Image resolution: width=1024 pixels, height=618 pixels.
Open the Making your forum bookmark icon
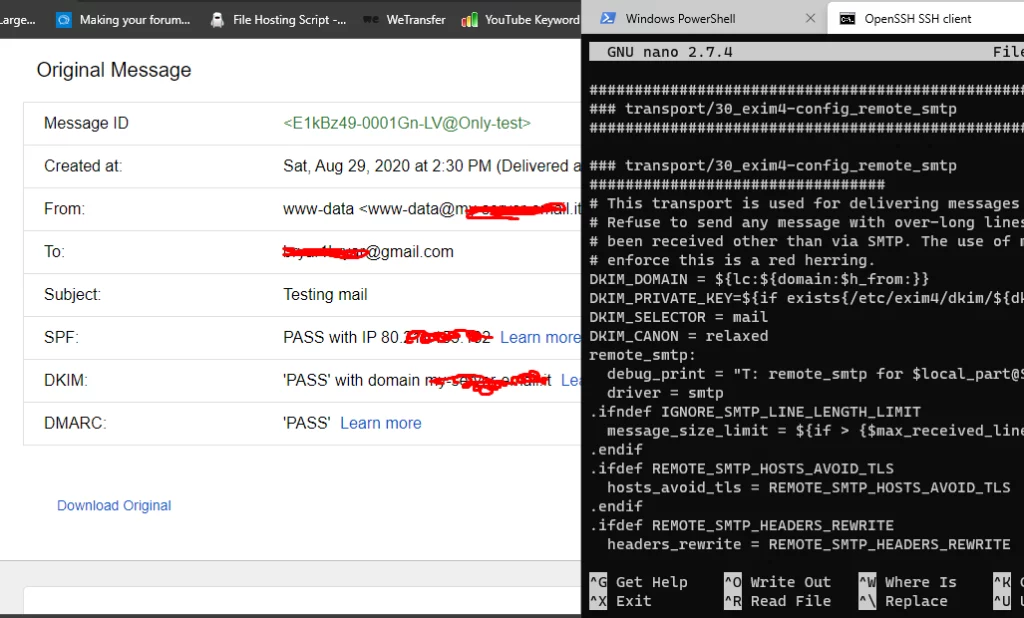[x=64, y=20]
